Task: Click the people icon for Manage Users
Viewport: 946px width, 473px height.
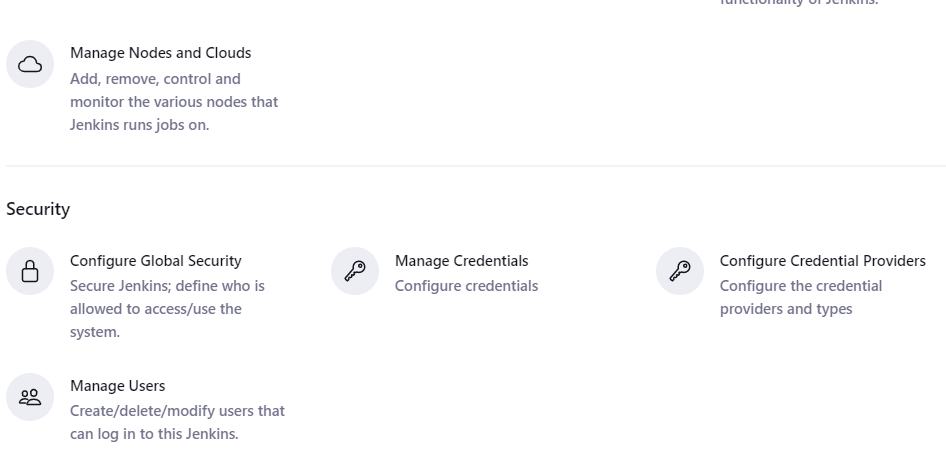Action: 30,397
